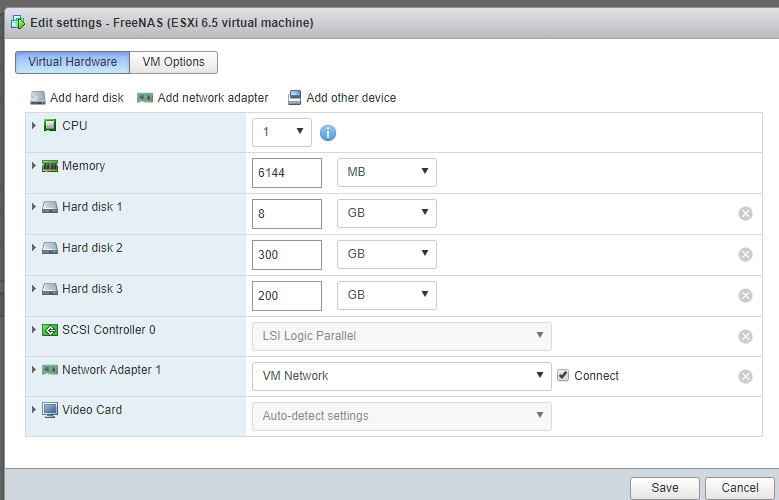Switch to the VM Options tab
The height and width of the screenshot is (500, 779).
(x=173, y=62)
